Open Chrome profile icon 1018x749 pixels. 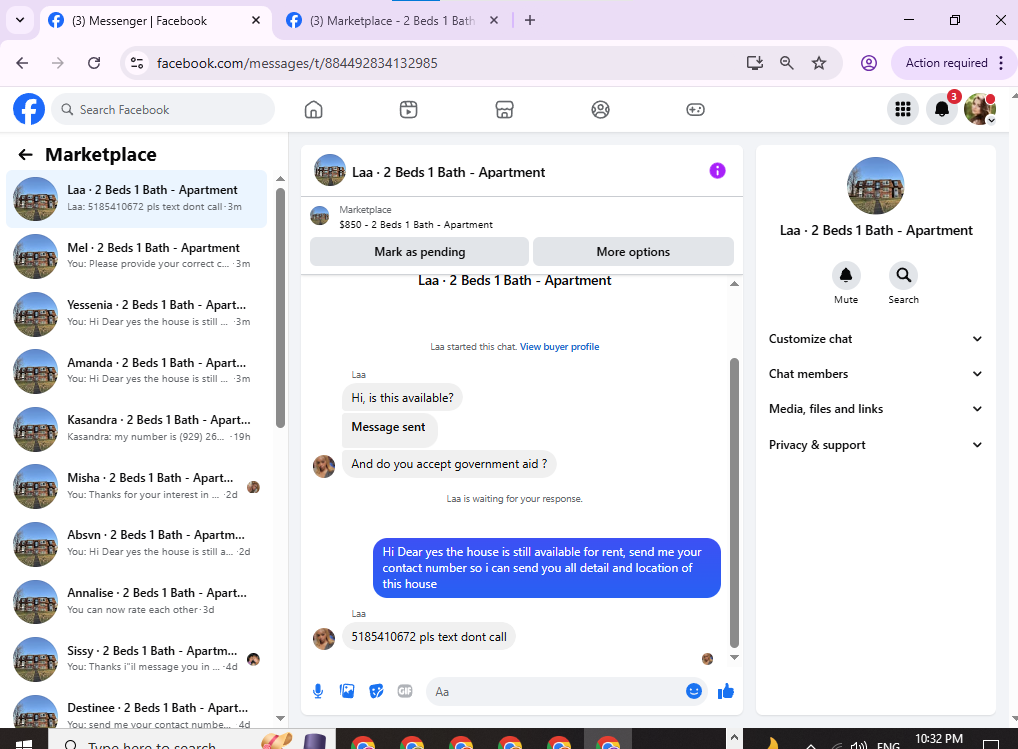(x=869, y=63)
